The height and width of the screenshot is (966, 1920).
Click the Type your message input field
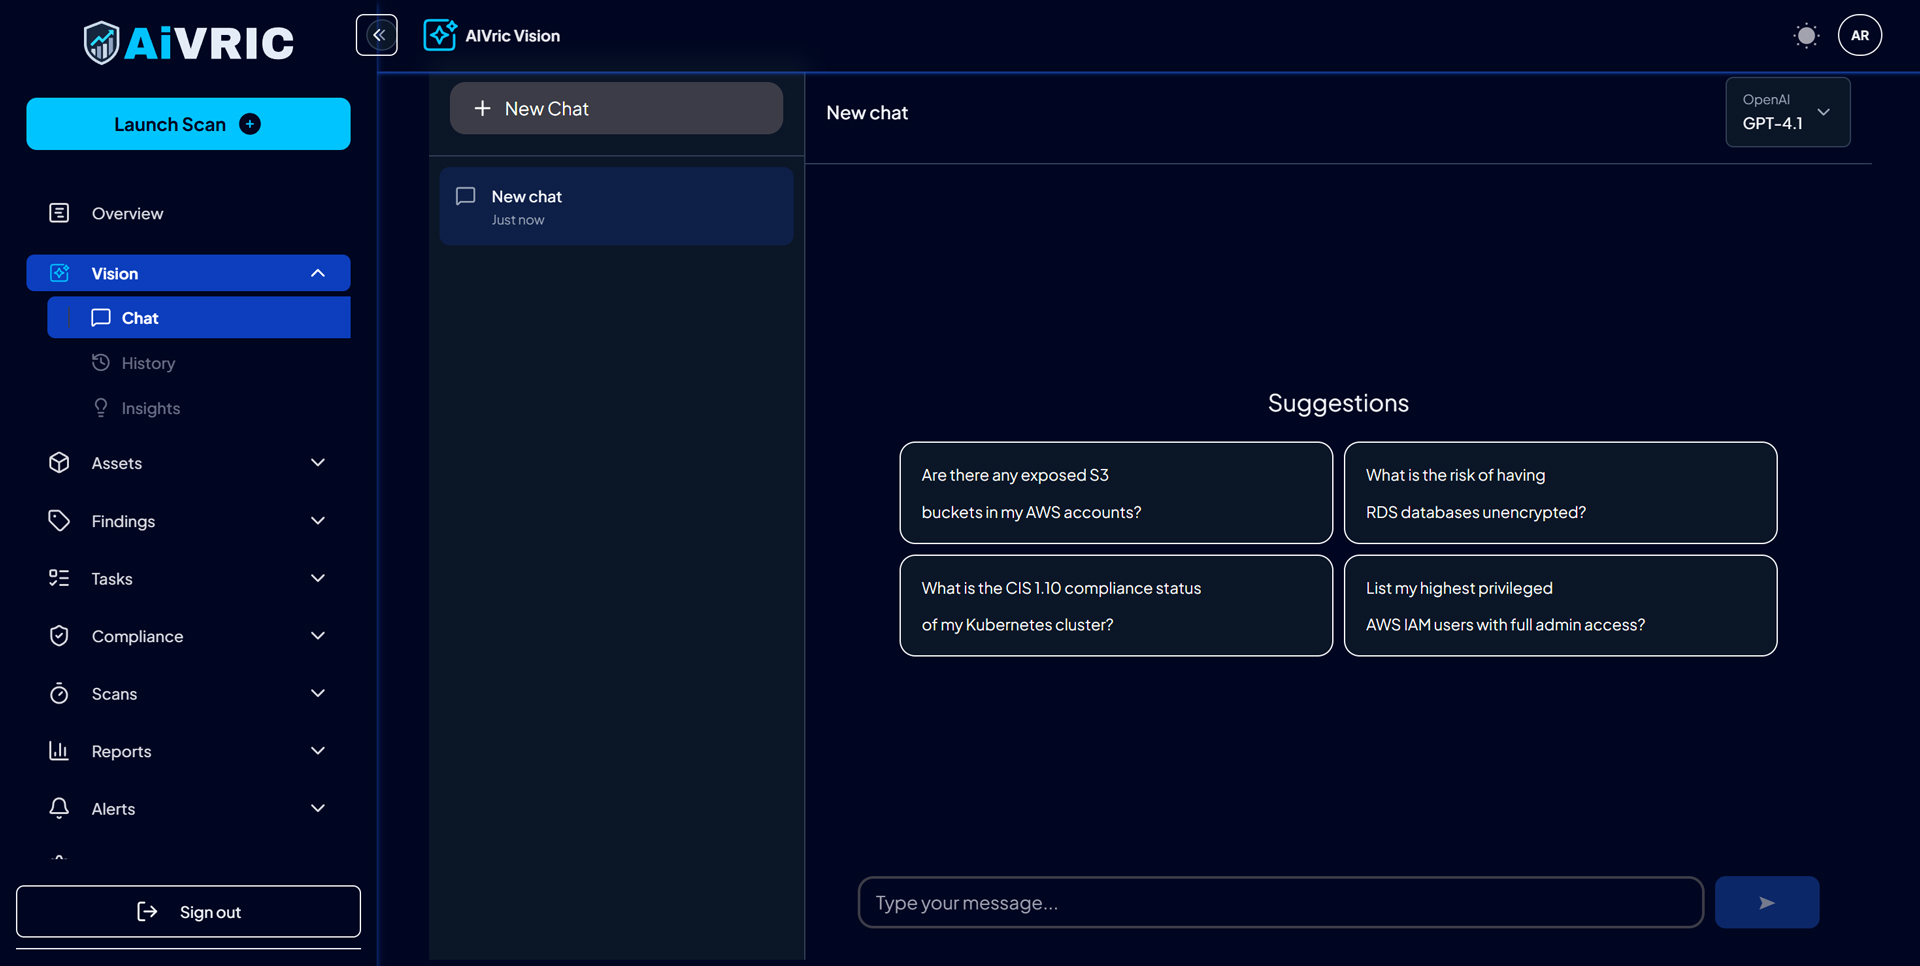[1281, 902]
